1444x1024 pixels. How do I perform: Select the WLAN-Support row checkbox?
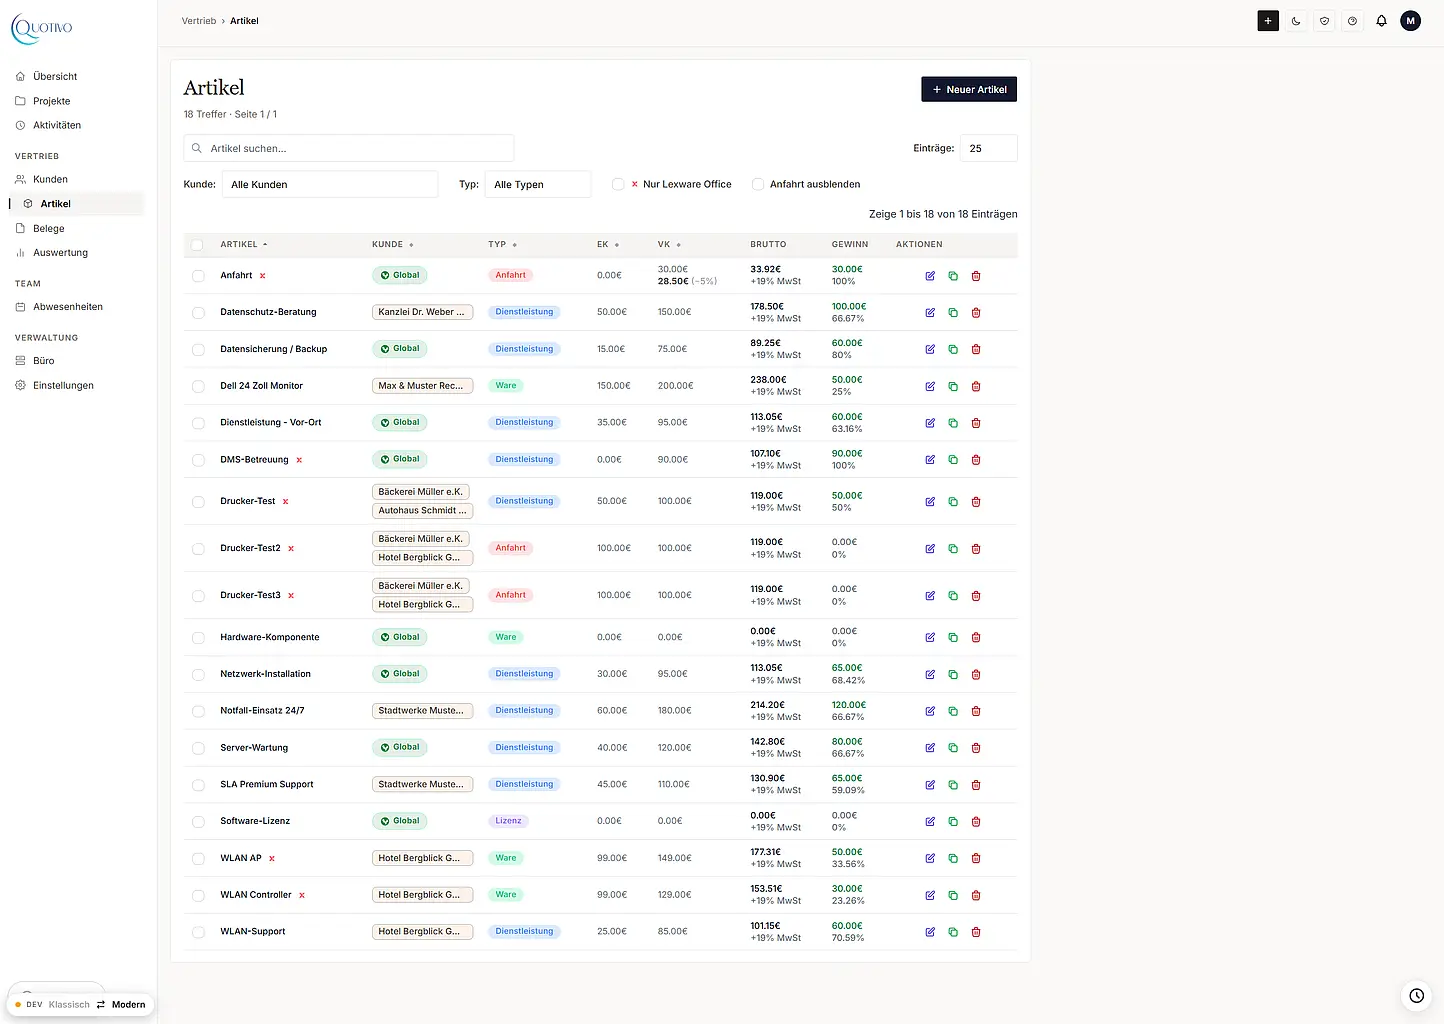tap(198, 932)
